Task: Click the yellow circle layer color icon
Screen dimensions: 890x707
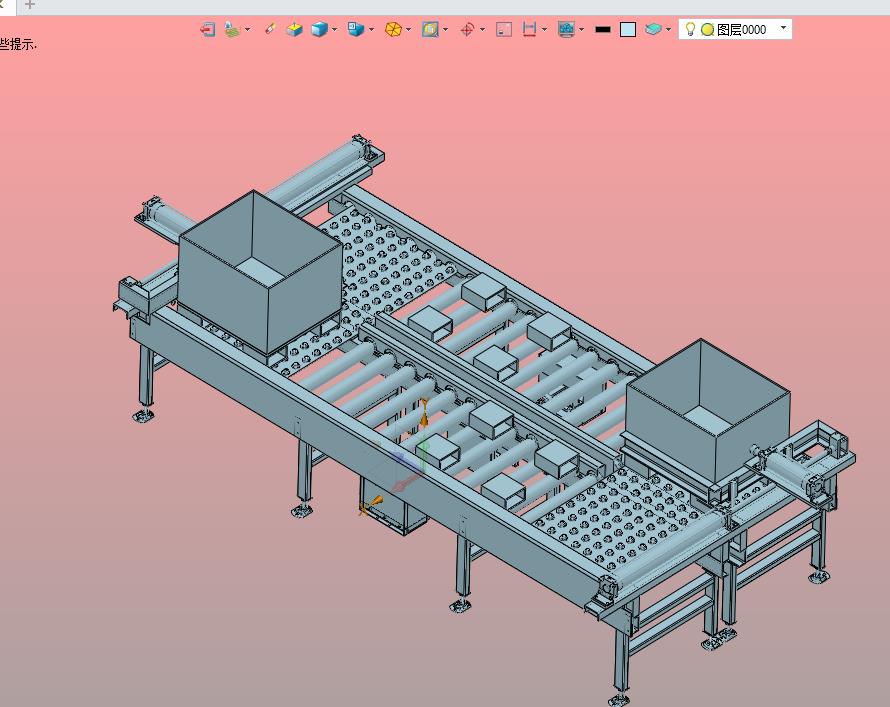Action: coord(707,30)
